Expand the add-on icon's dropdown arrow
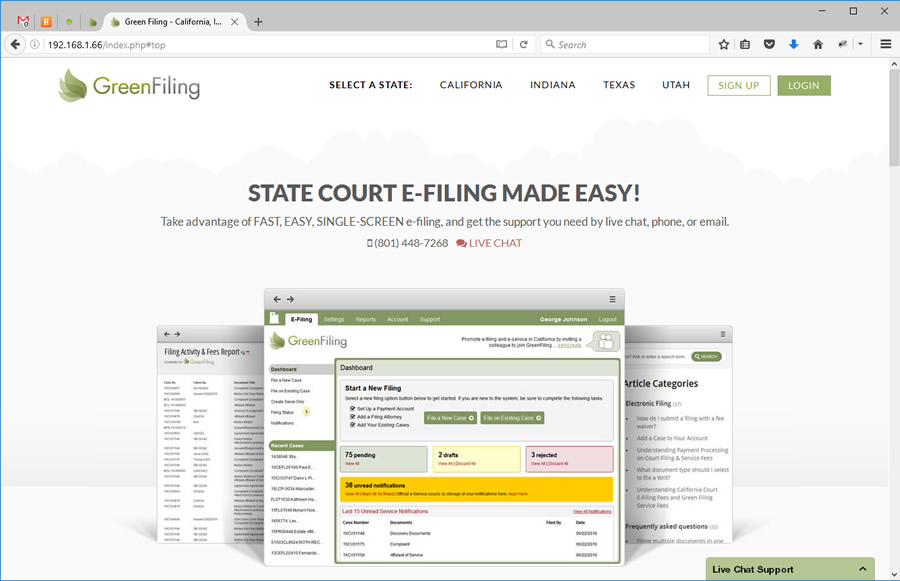Viewport: 900px width, 581px height. click(x=860, y=44)
